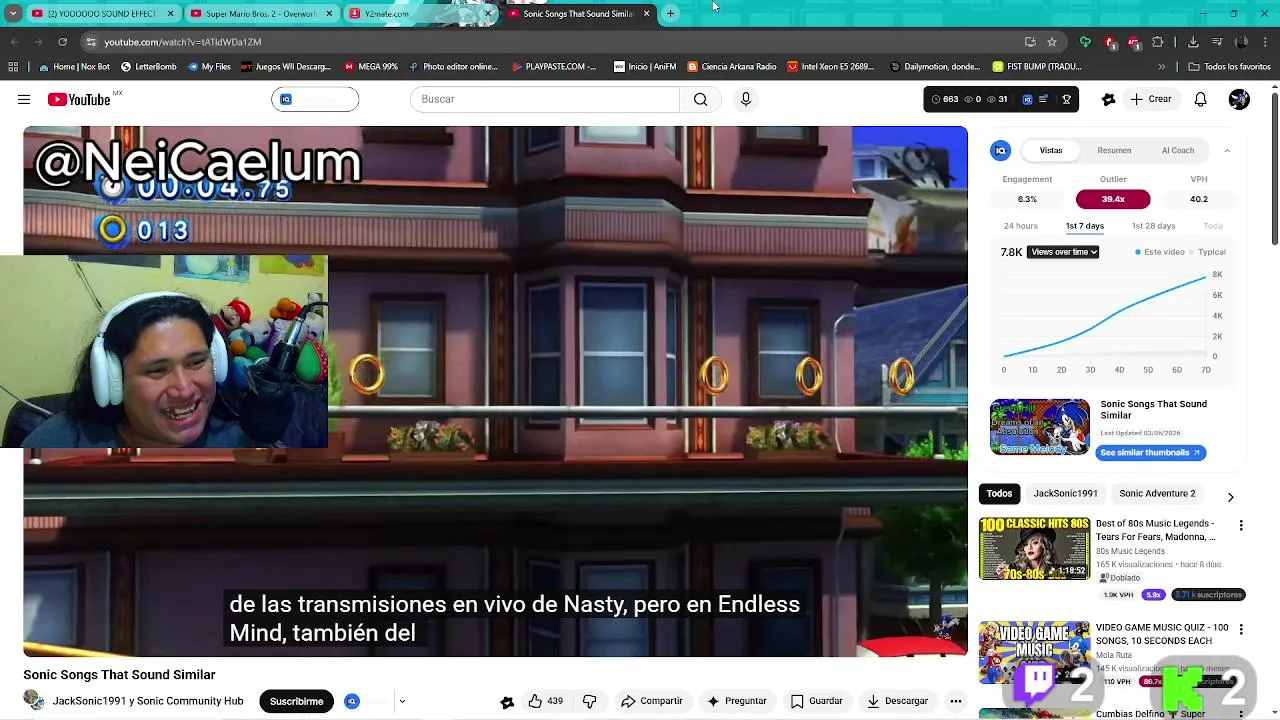1280x720 pixels.
Task: Select the Vistas tab in IQ panel
Action: point(1051,150)
